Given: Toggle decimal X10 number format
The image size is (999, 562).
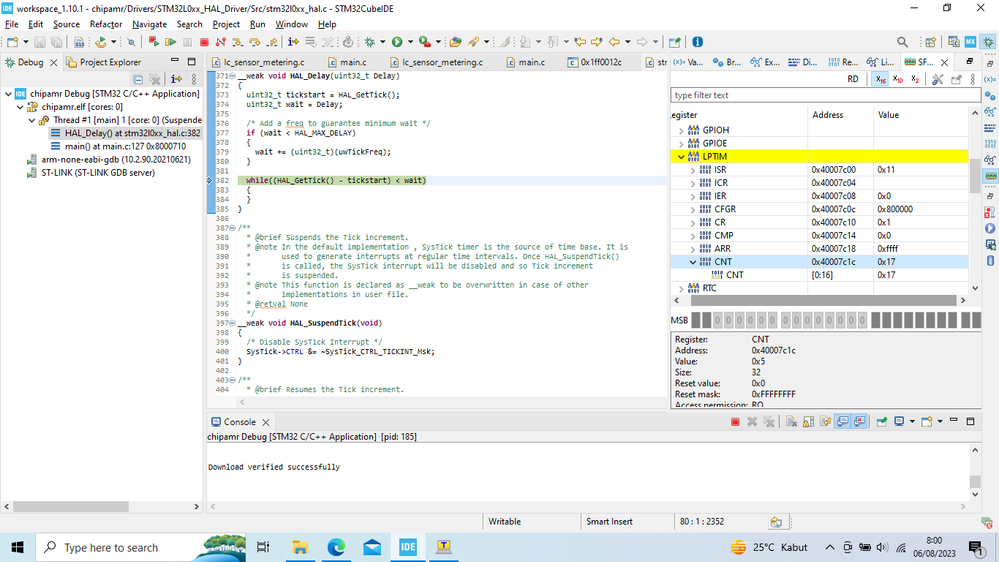Looking at the screenshot, I should click(x=898, y=79).
